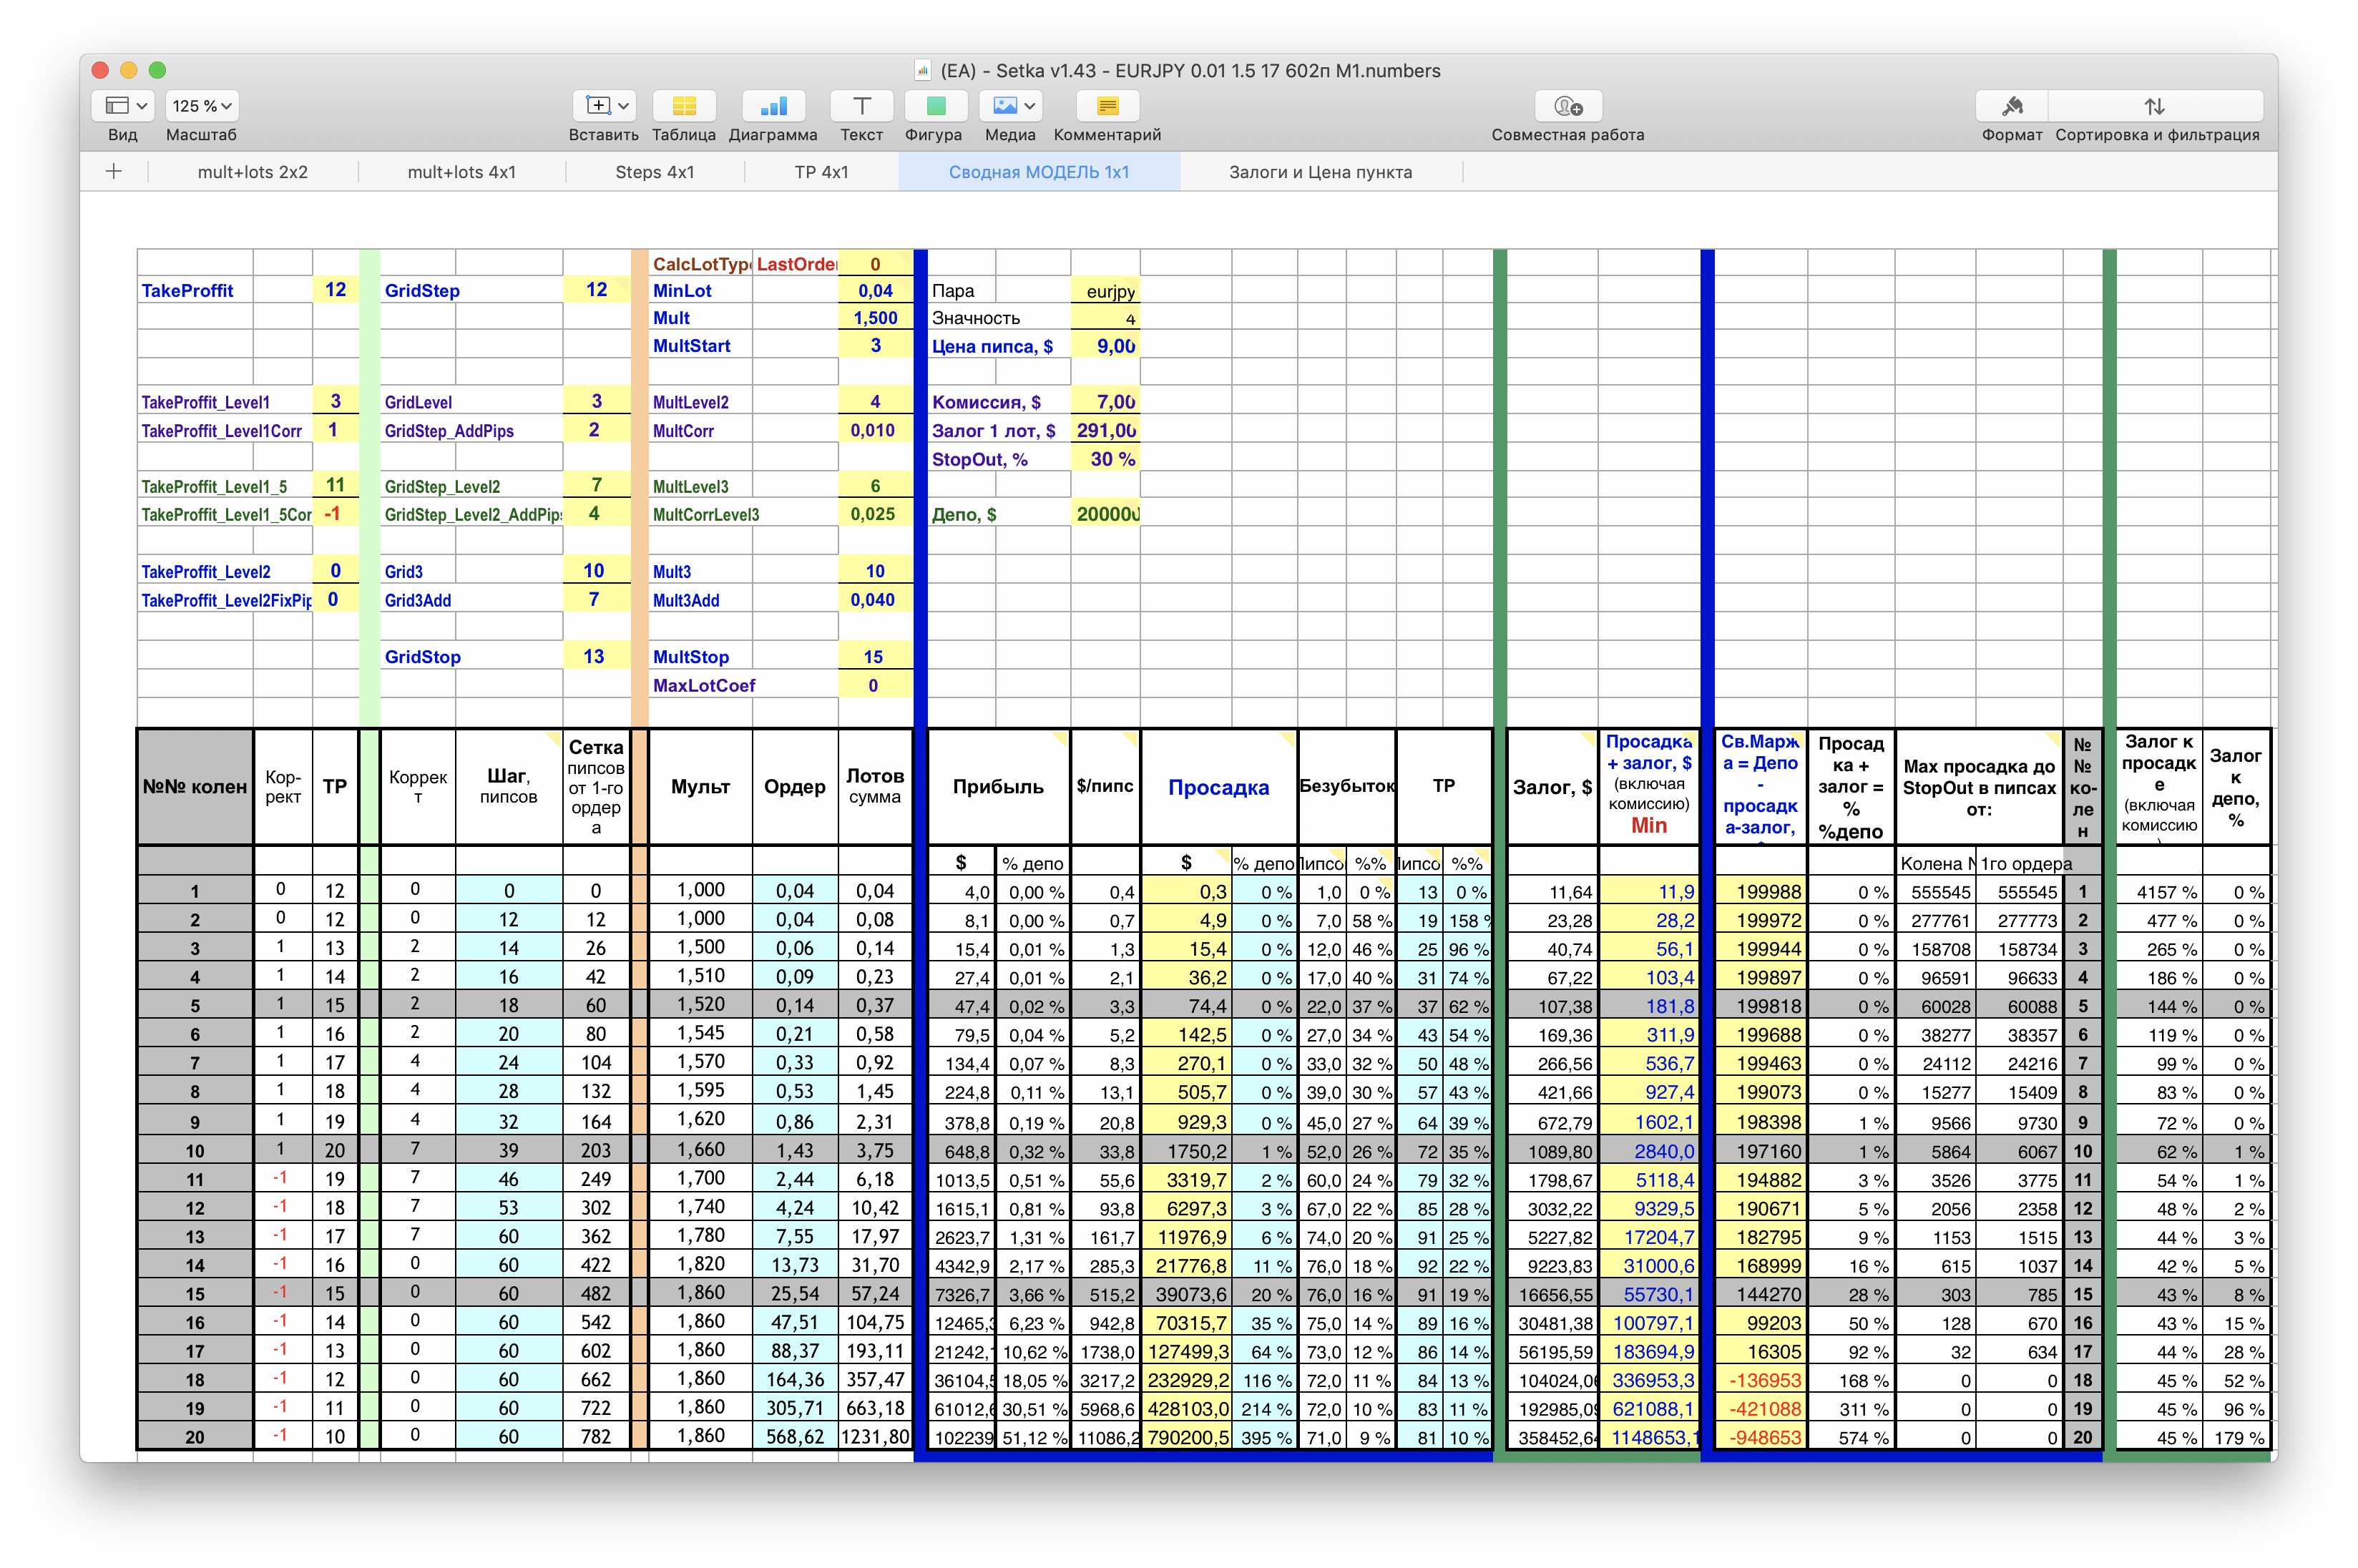Click the Table (Таблица) toolbar icon

(x=684, y=105)
